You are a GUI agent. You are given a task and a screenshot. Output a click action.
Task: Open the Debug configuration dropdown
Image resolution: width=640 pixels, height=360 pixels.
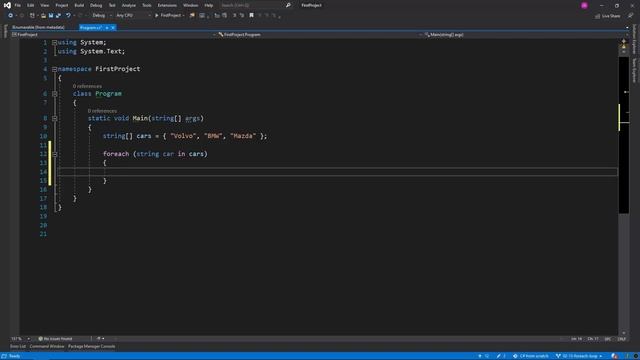pos(102,16)
